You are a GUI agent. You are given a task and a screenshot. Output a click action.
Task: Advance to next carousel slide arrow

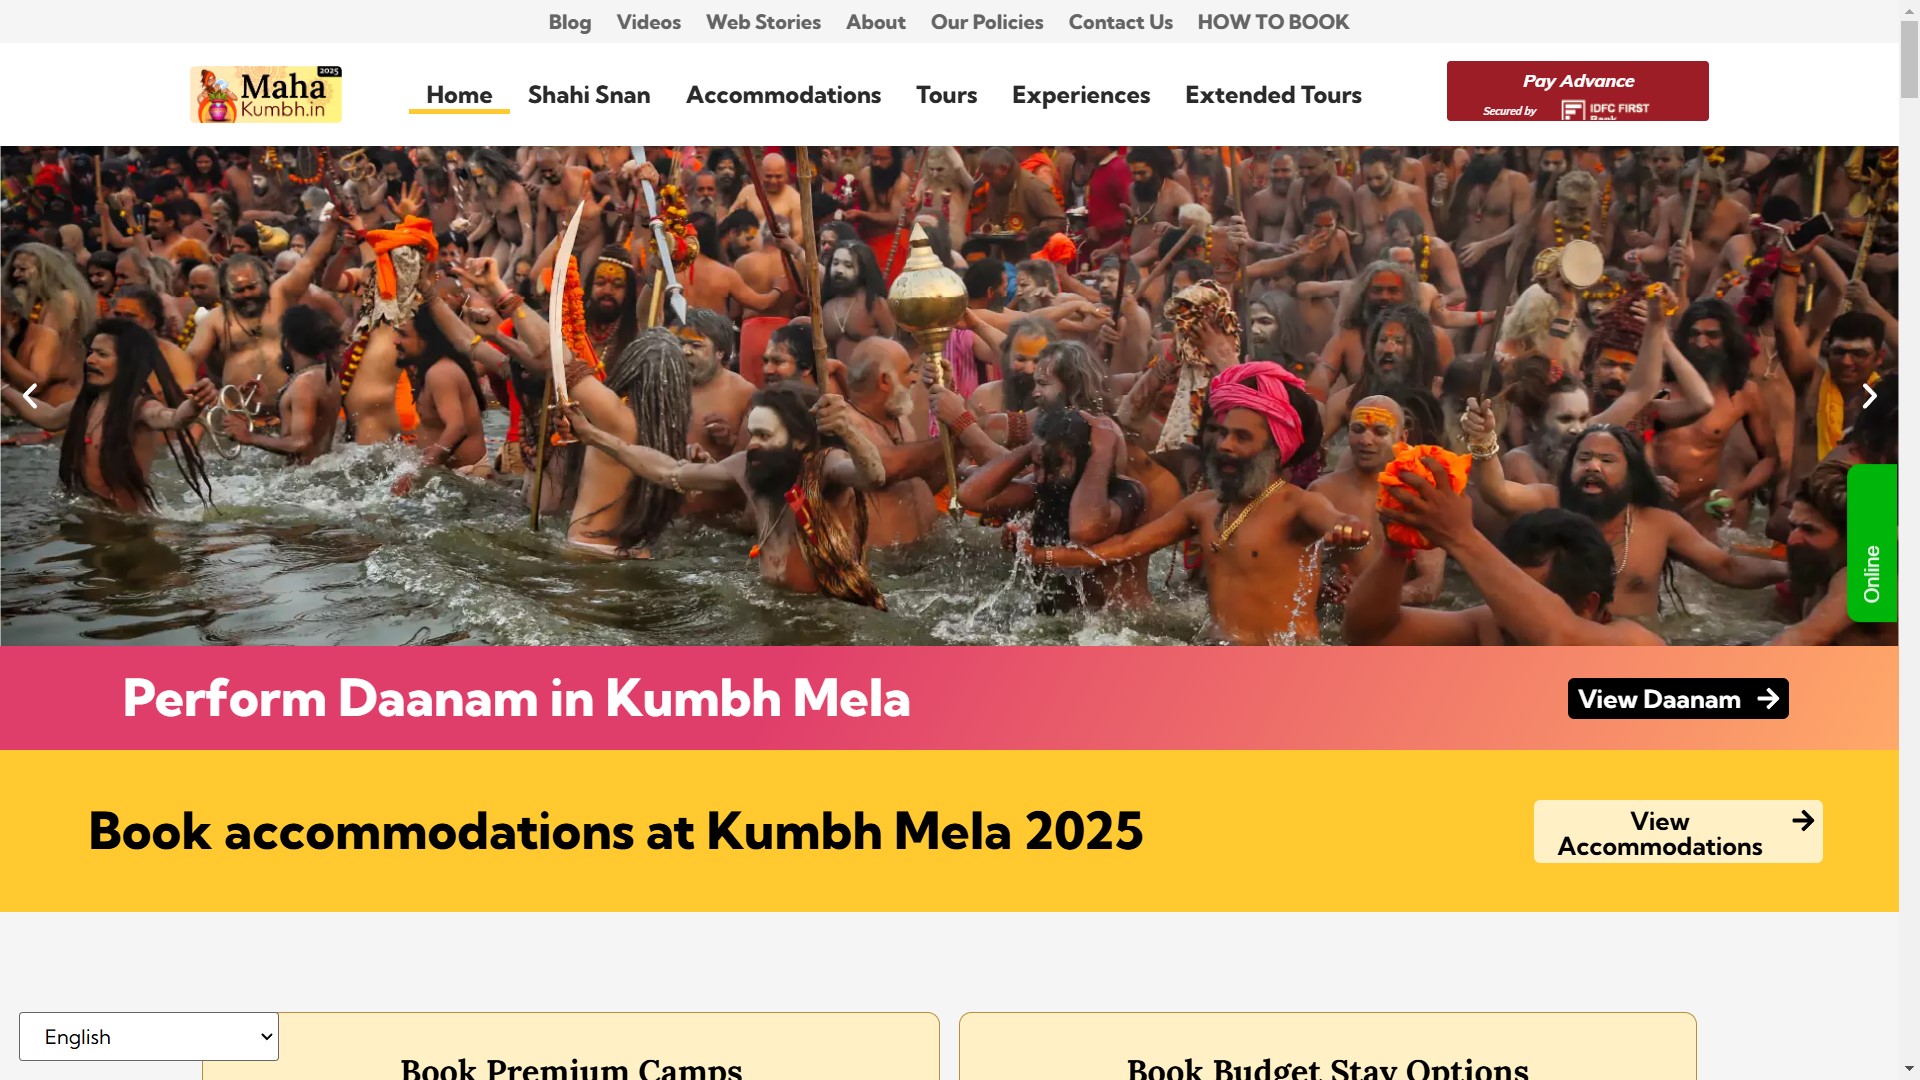pos(1869,396)
